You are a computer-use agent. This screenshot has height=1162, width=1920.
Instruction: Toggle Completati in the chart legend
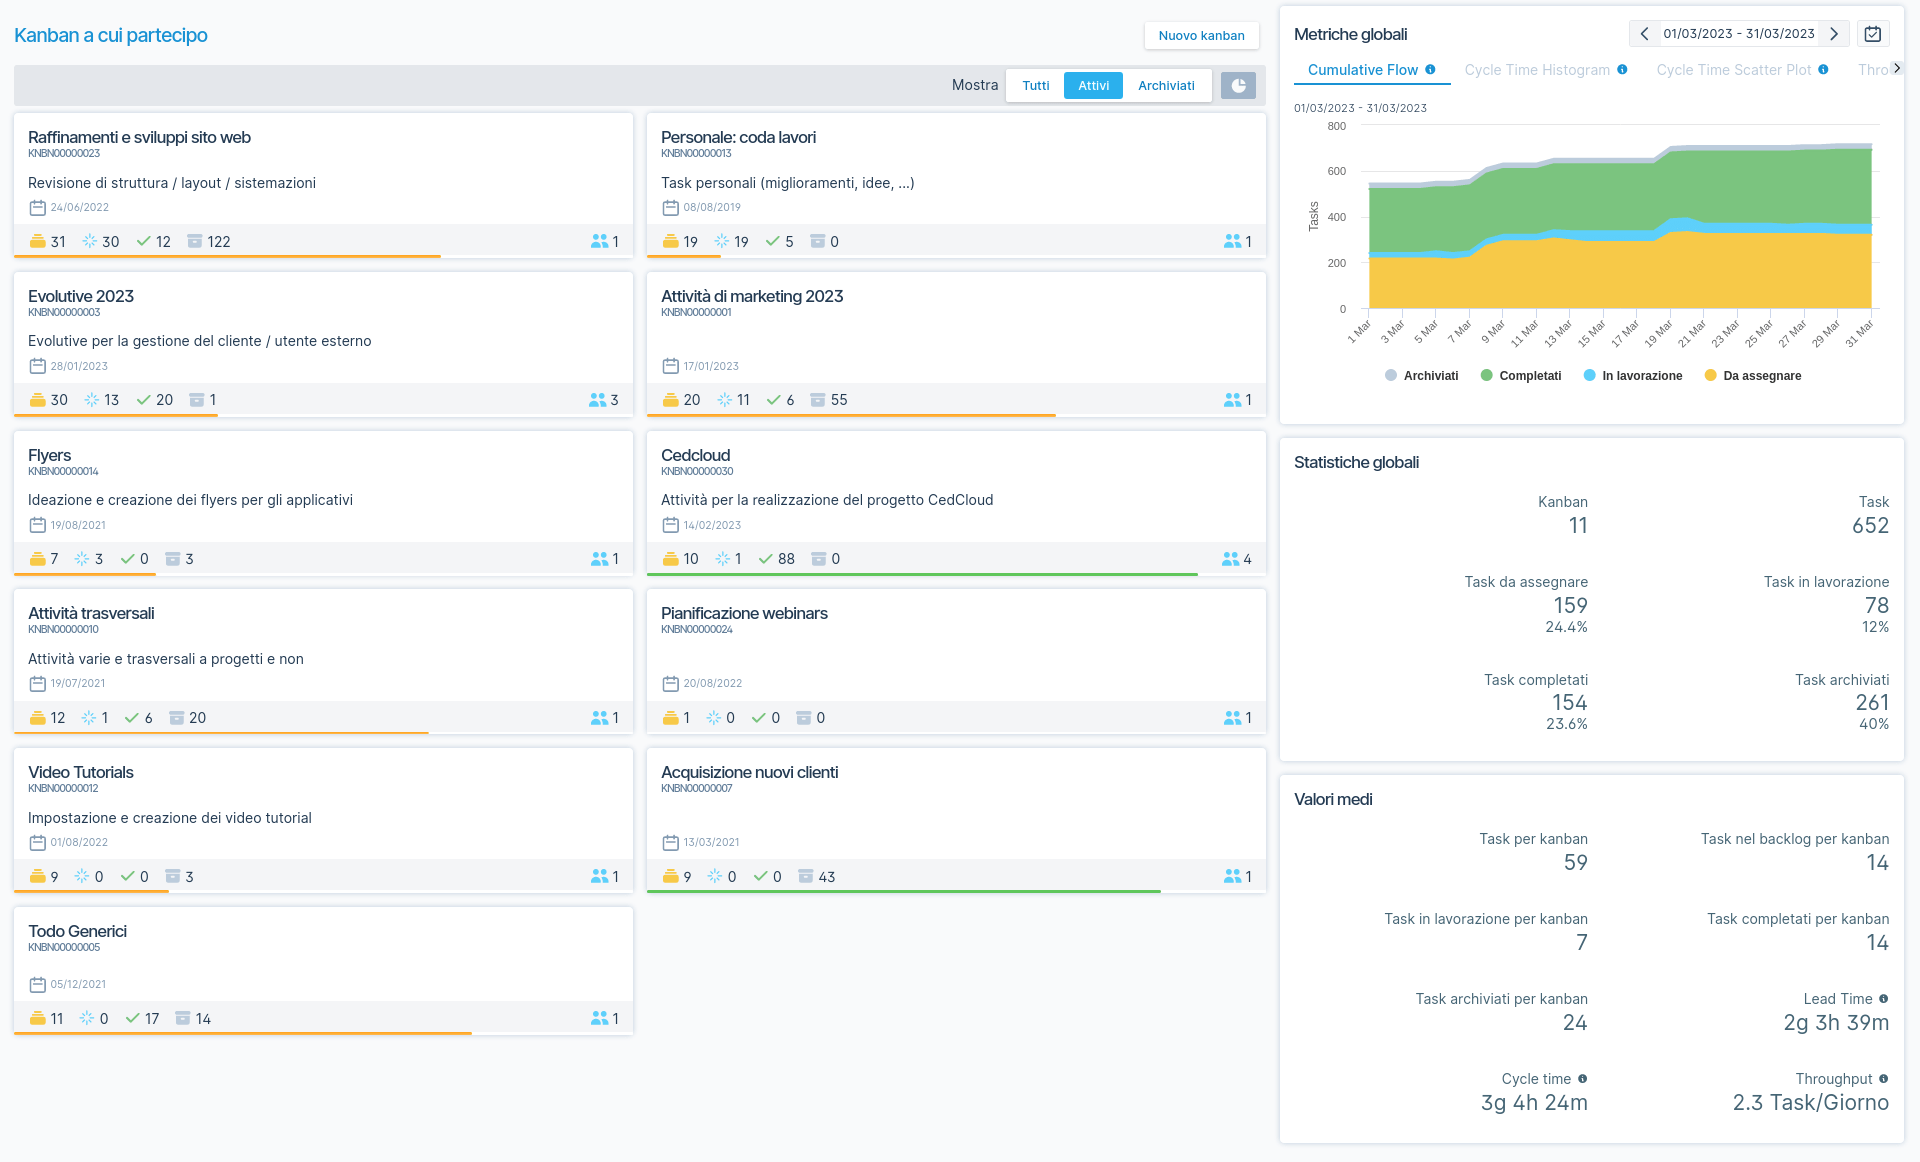click(1521, 375)
